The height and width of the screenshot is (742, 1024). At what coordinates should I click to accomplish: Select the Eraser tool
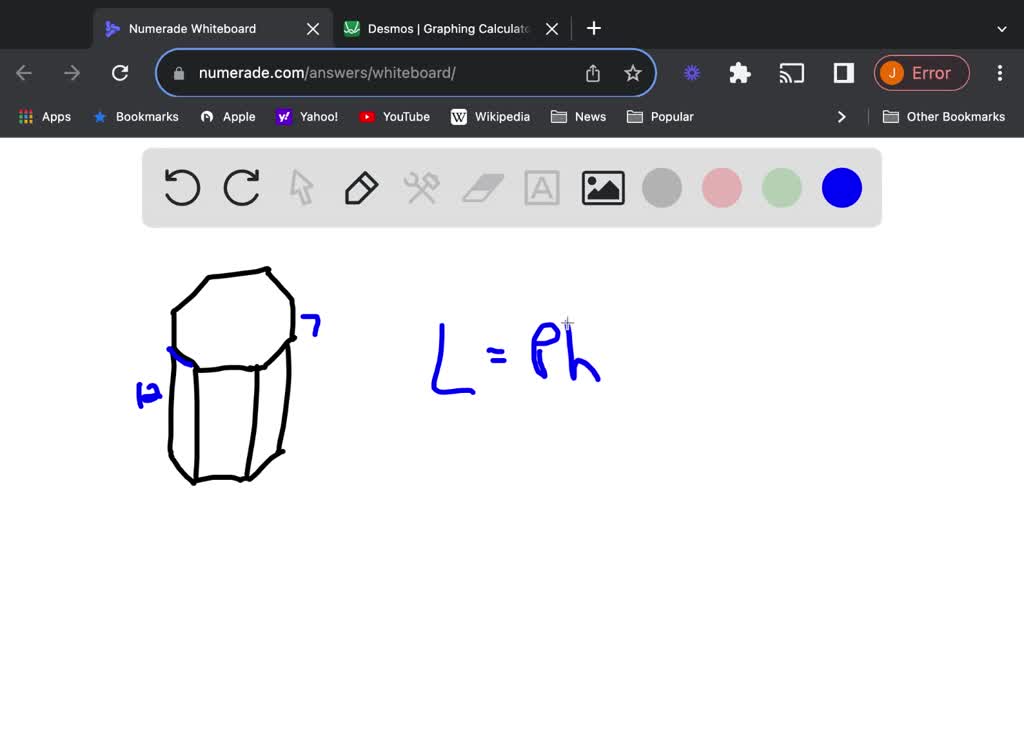(x=481, y=187)
